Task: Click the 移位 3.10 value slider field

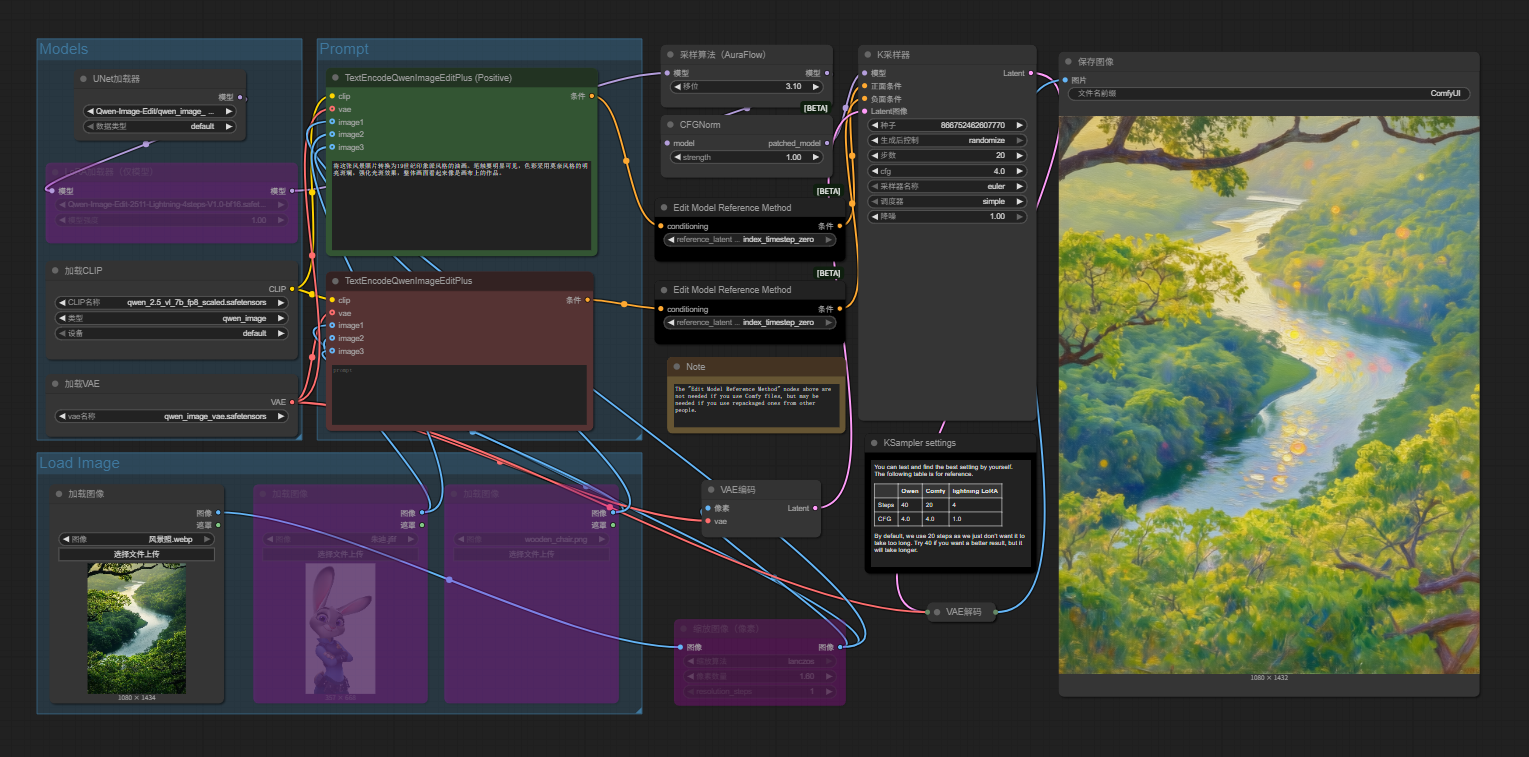Action: click(746, 87)
